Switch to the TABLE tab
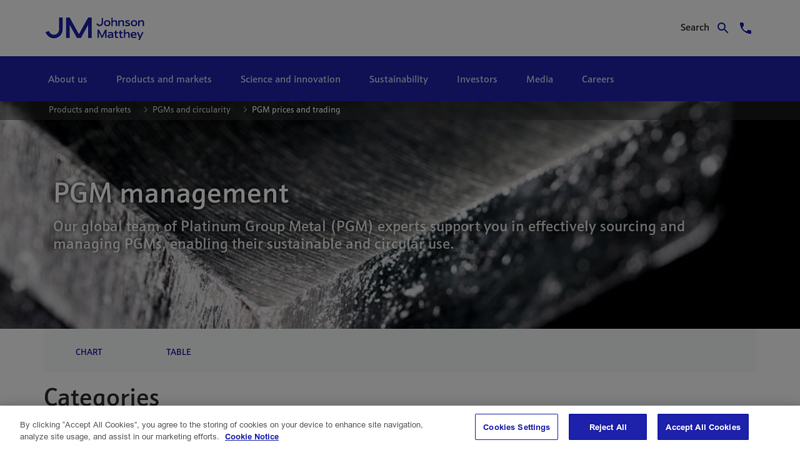Screen dimensions: 800x450 click(x=178, y=352)
